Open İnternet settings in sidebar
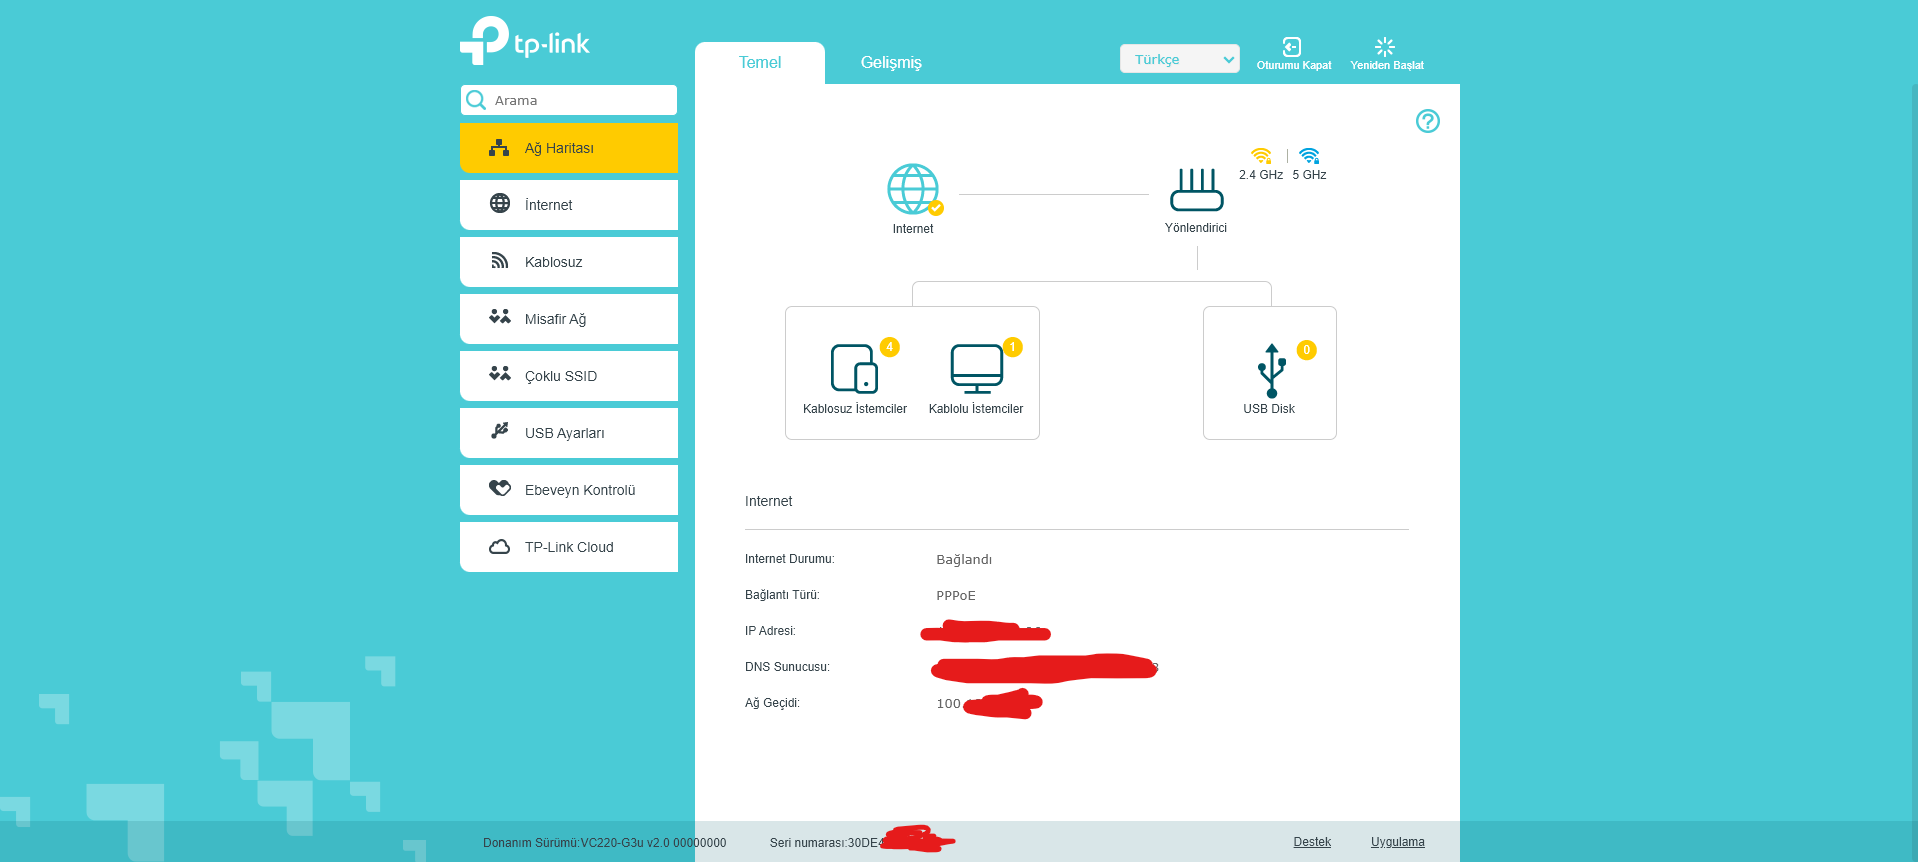The image size is (1918, 862). pyautogui.click(x=568, y=205)
